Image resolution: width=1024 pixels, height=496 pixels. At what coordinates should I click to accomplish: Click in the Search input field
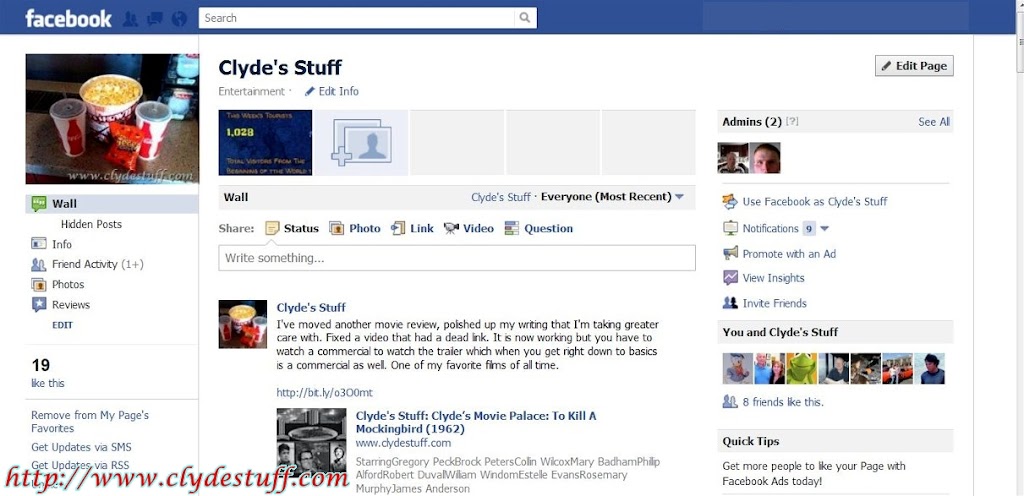point(357,18)
